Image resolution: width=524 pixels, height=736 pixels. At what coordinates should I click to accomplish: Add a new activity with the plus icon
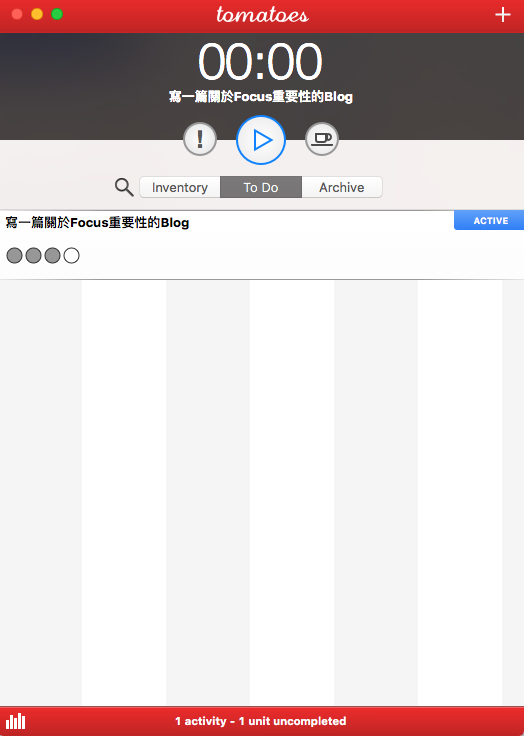point(502,15)
